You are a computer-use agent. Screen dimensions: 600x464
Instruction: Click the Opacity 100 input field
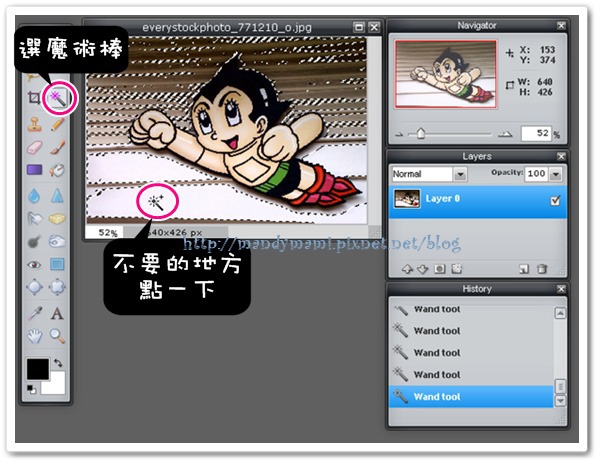pos(536,174)
